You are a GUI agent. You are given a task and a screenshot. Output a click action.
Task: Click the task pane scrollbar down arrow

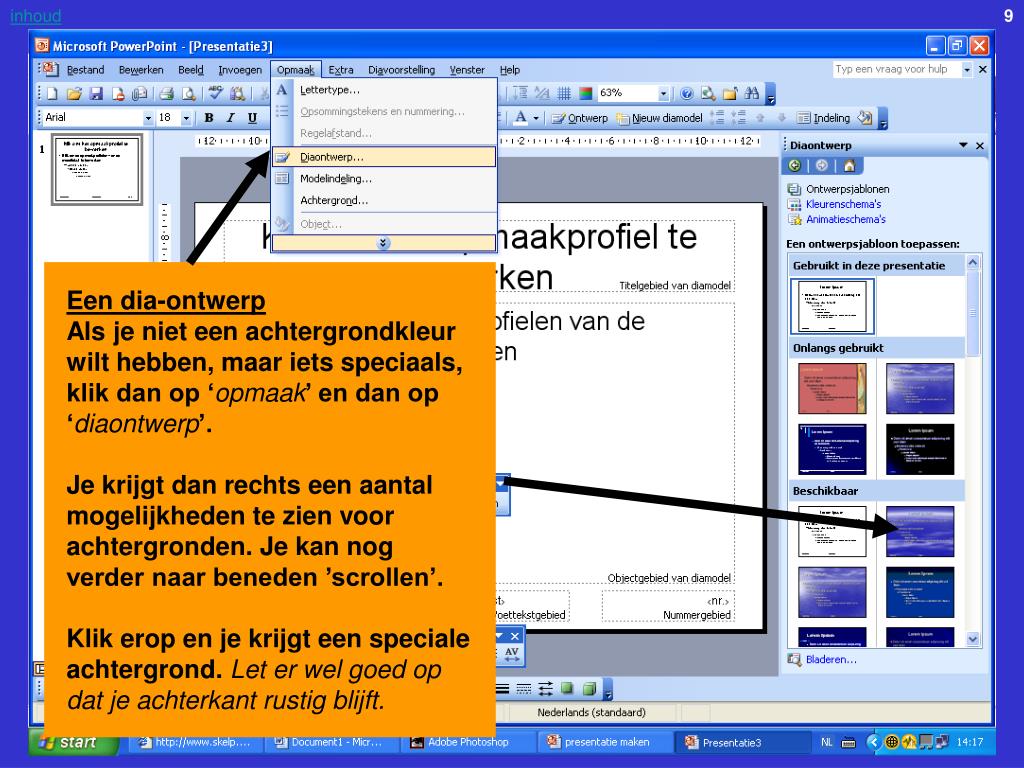click(972, 639)
